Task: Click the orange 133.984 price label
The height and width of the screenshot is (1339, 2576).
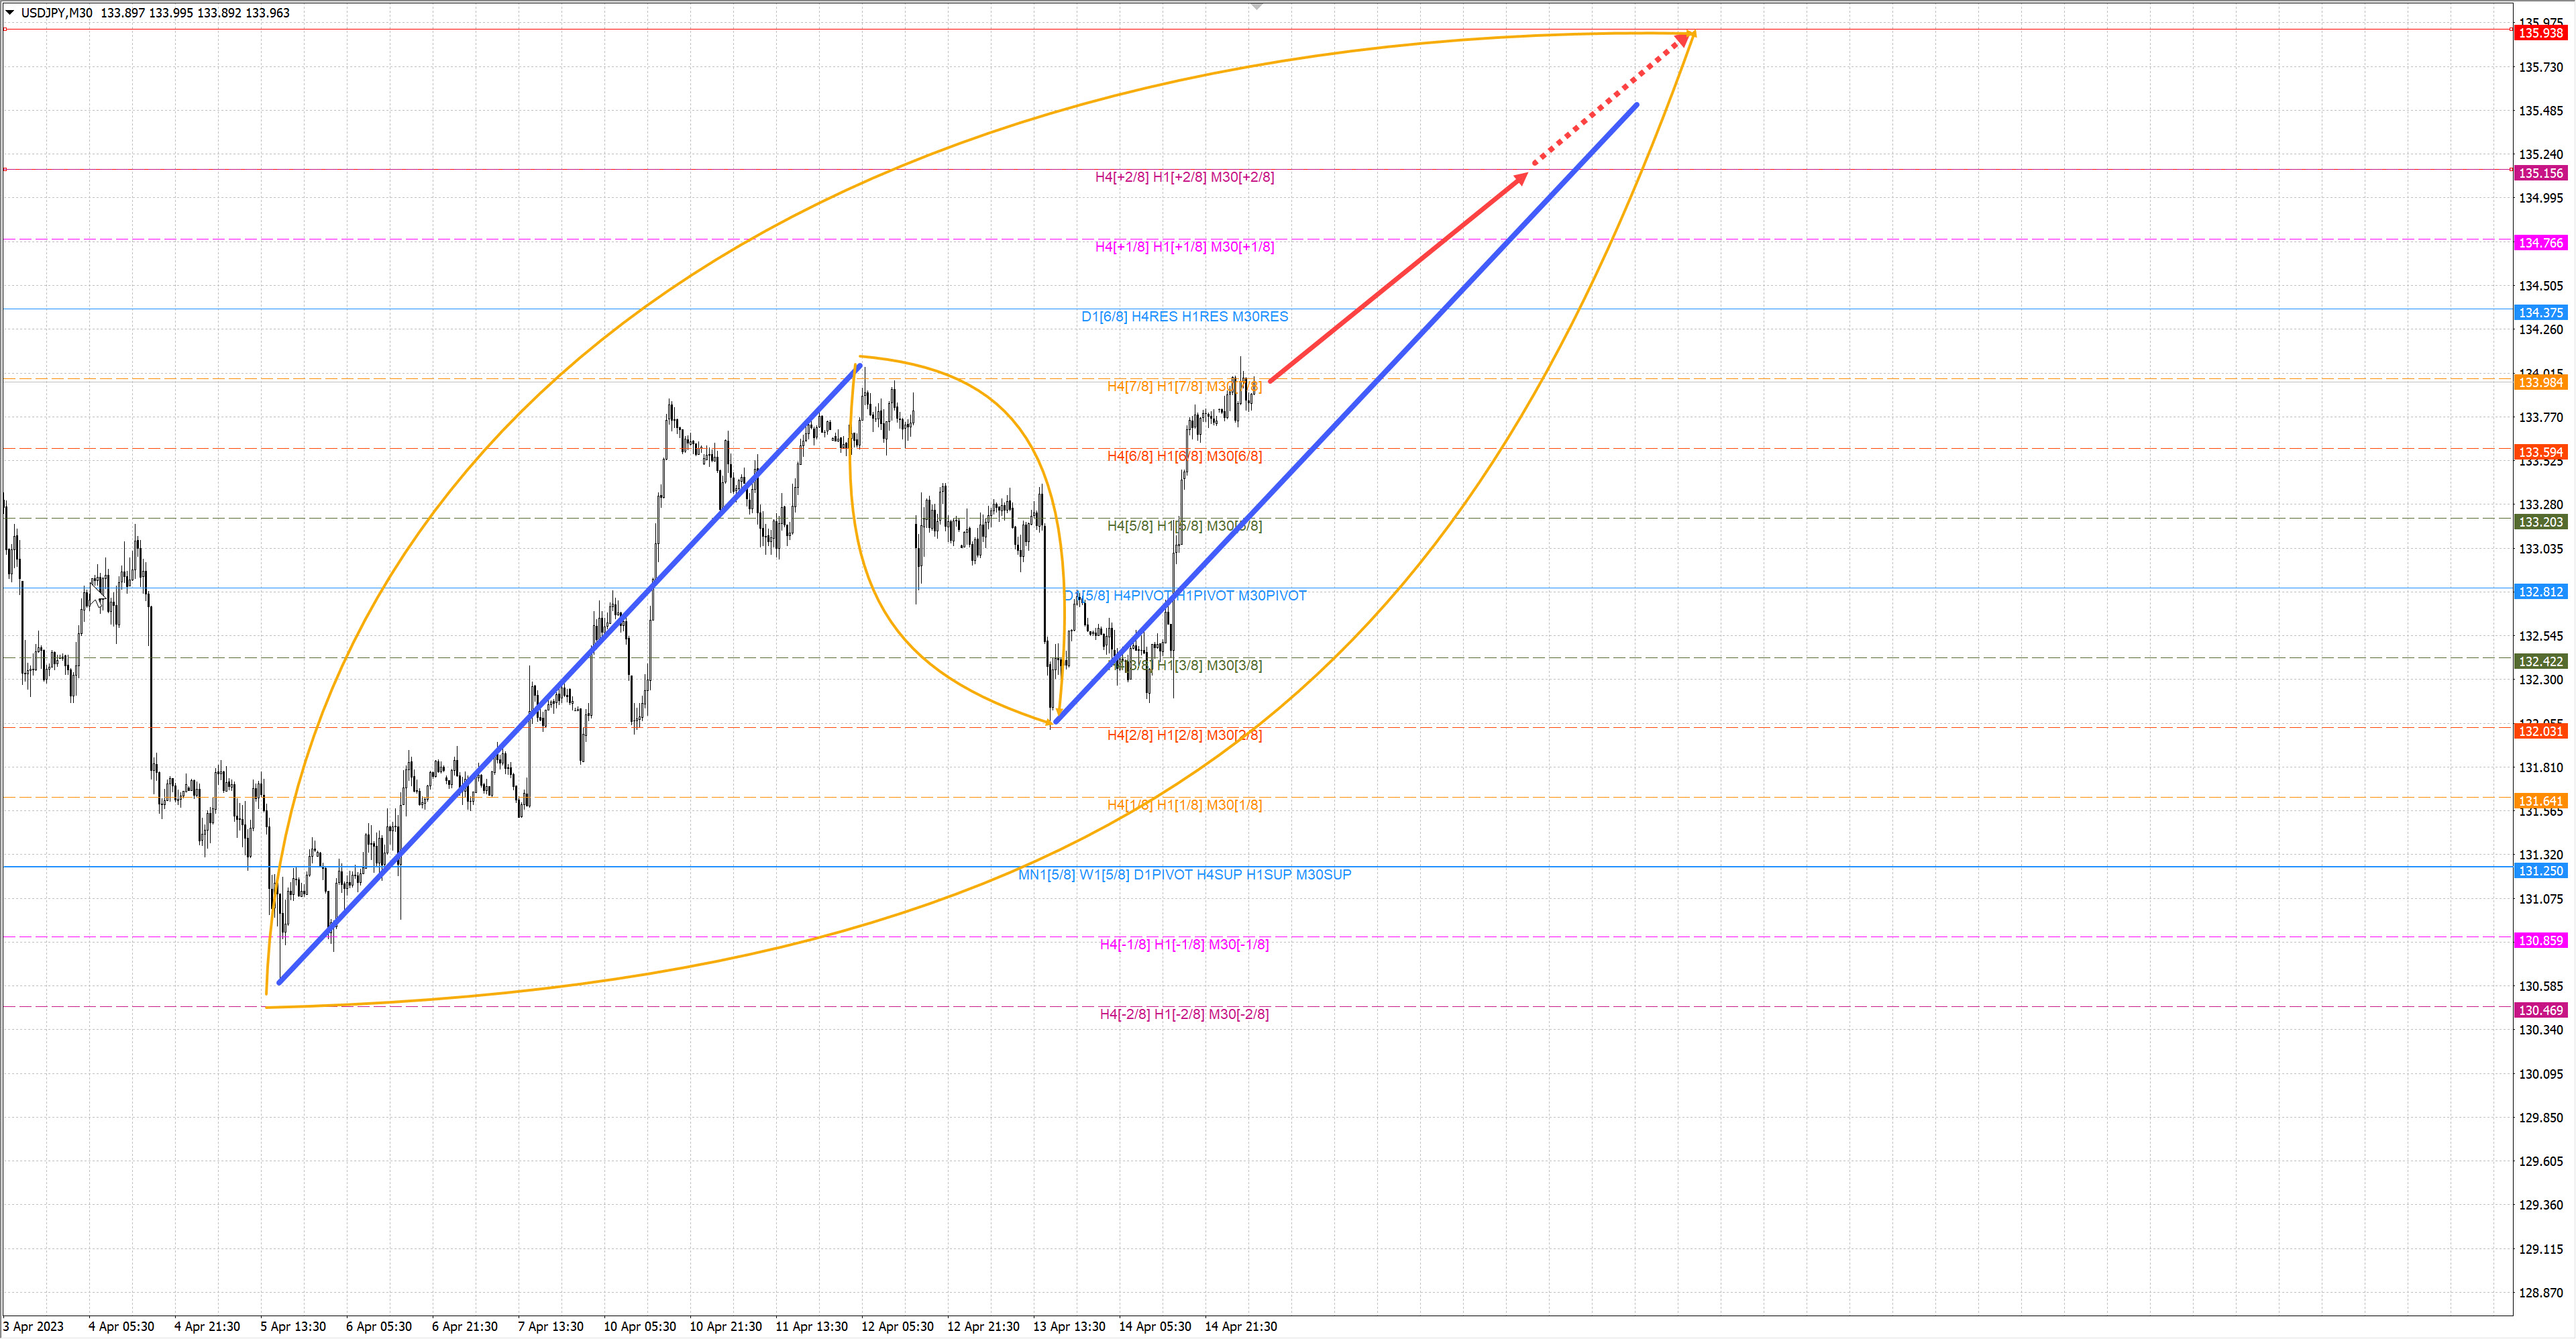Action: click(2540, 383)
